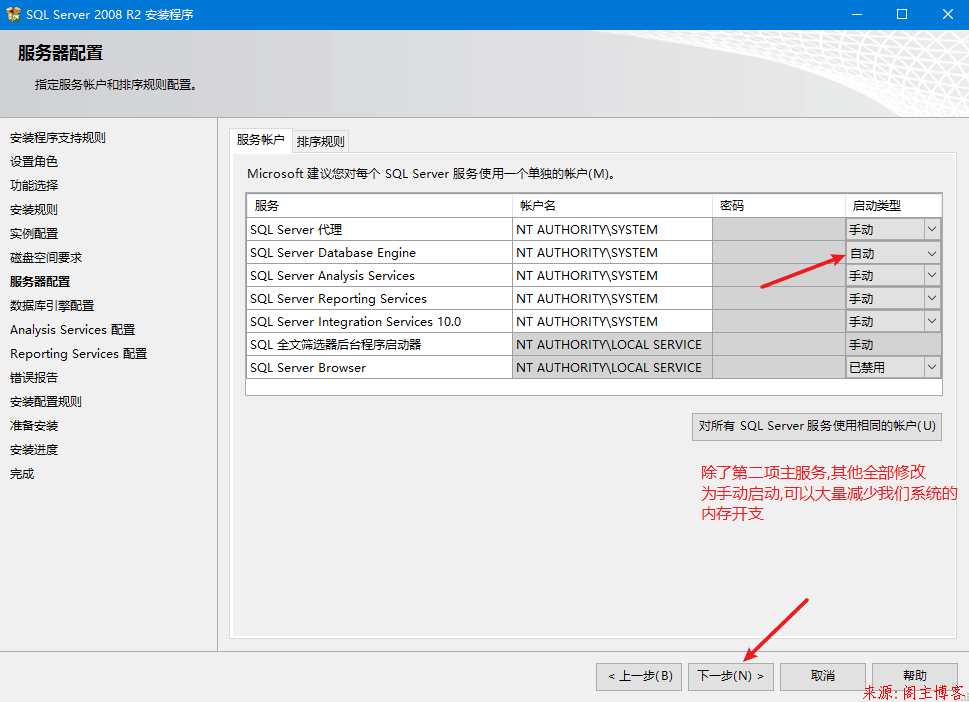Click LOCAL SERVICE account for SQL Server Browser
The width and height of the screenshot is (969, 702).
click(x=612, y=368)
